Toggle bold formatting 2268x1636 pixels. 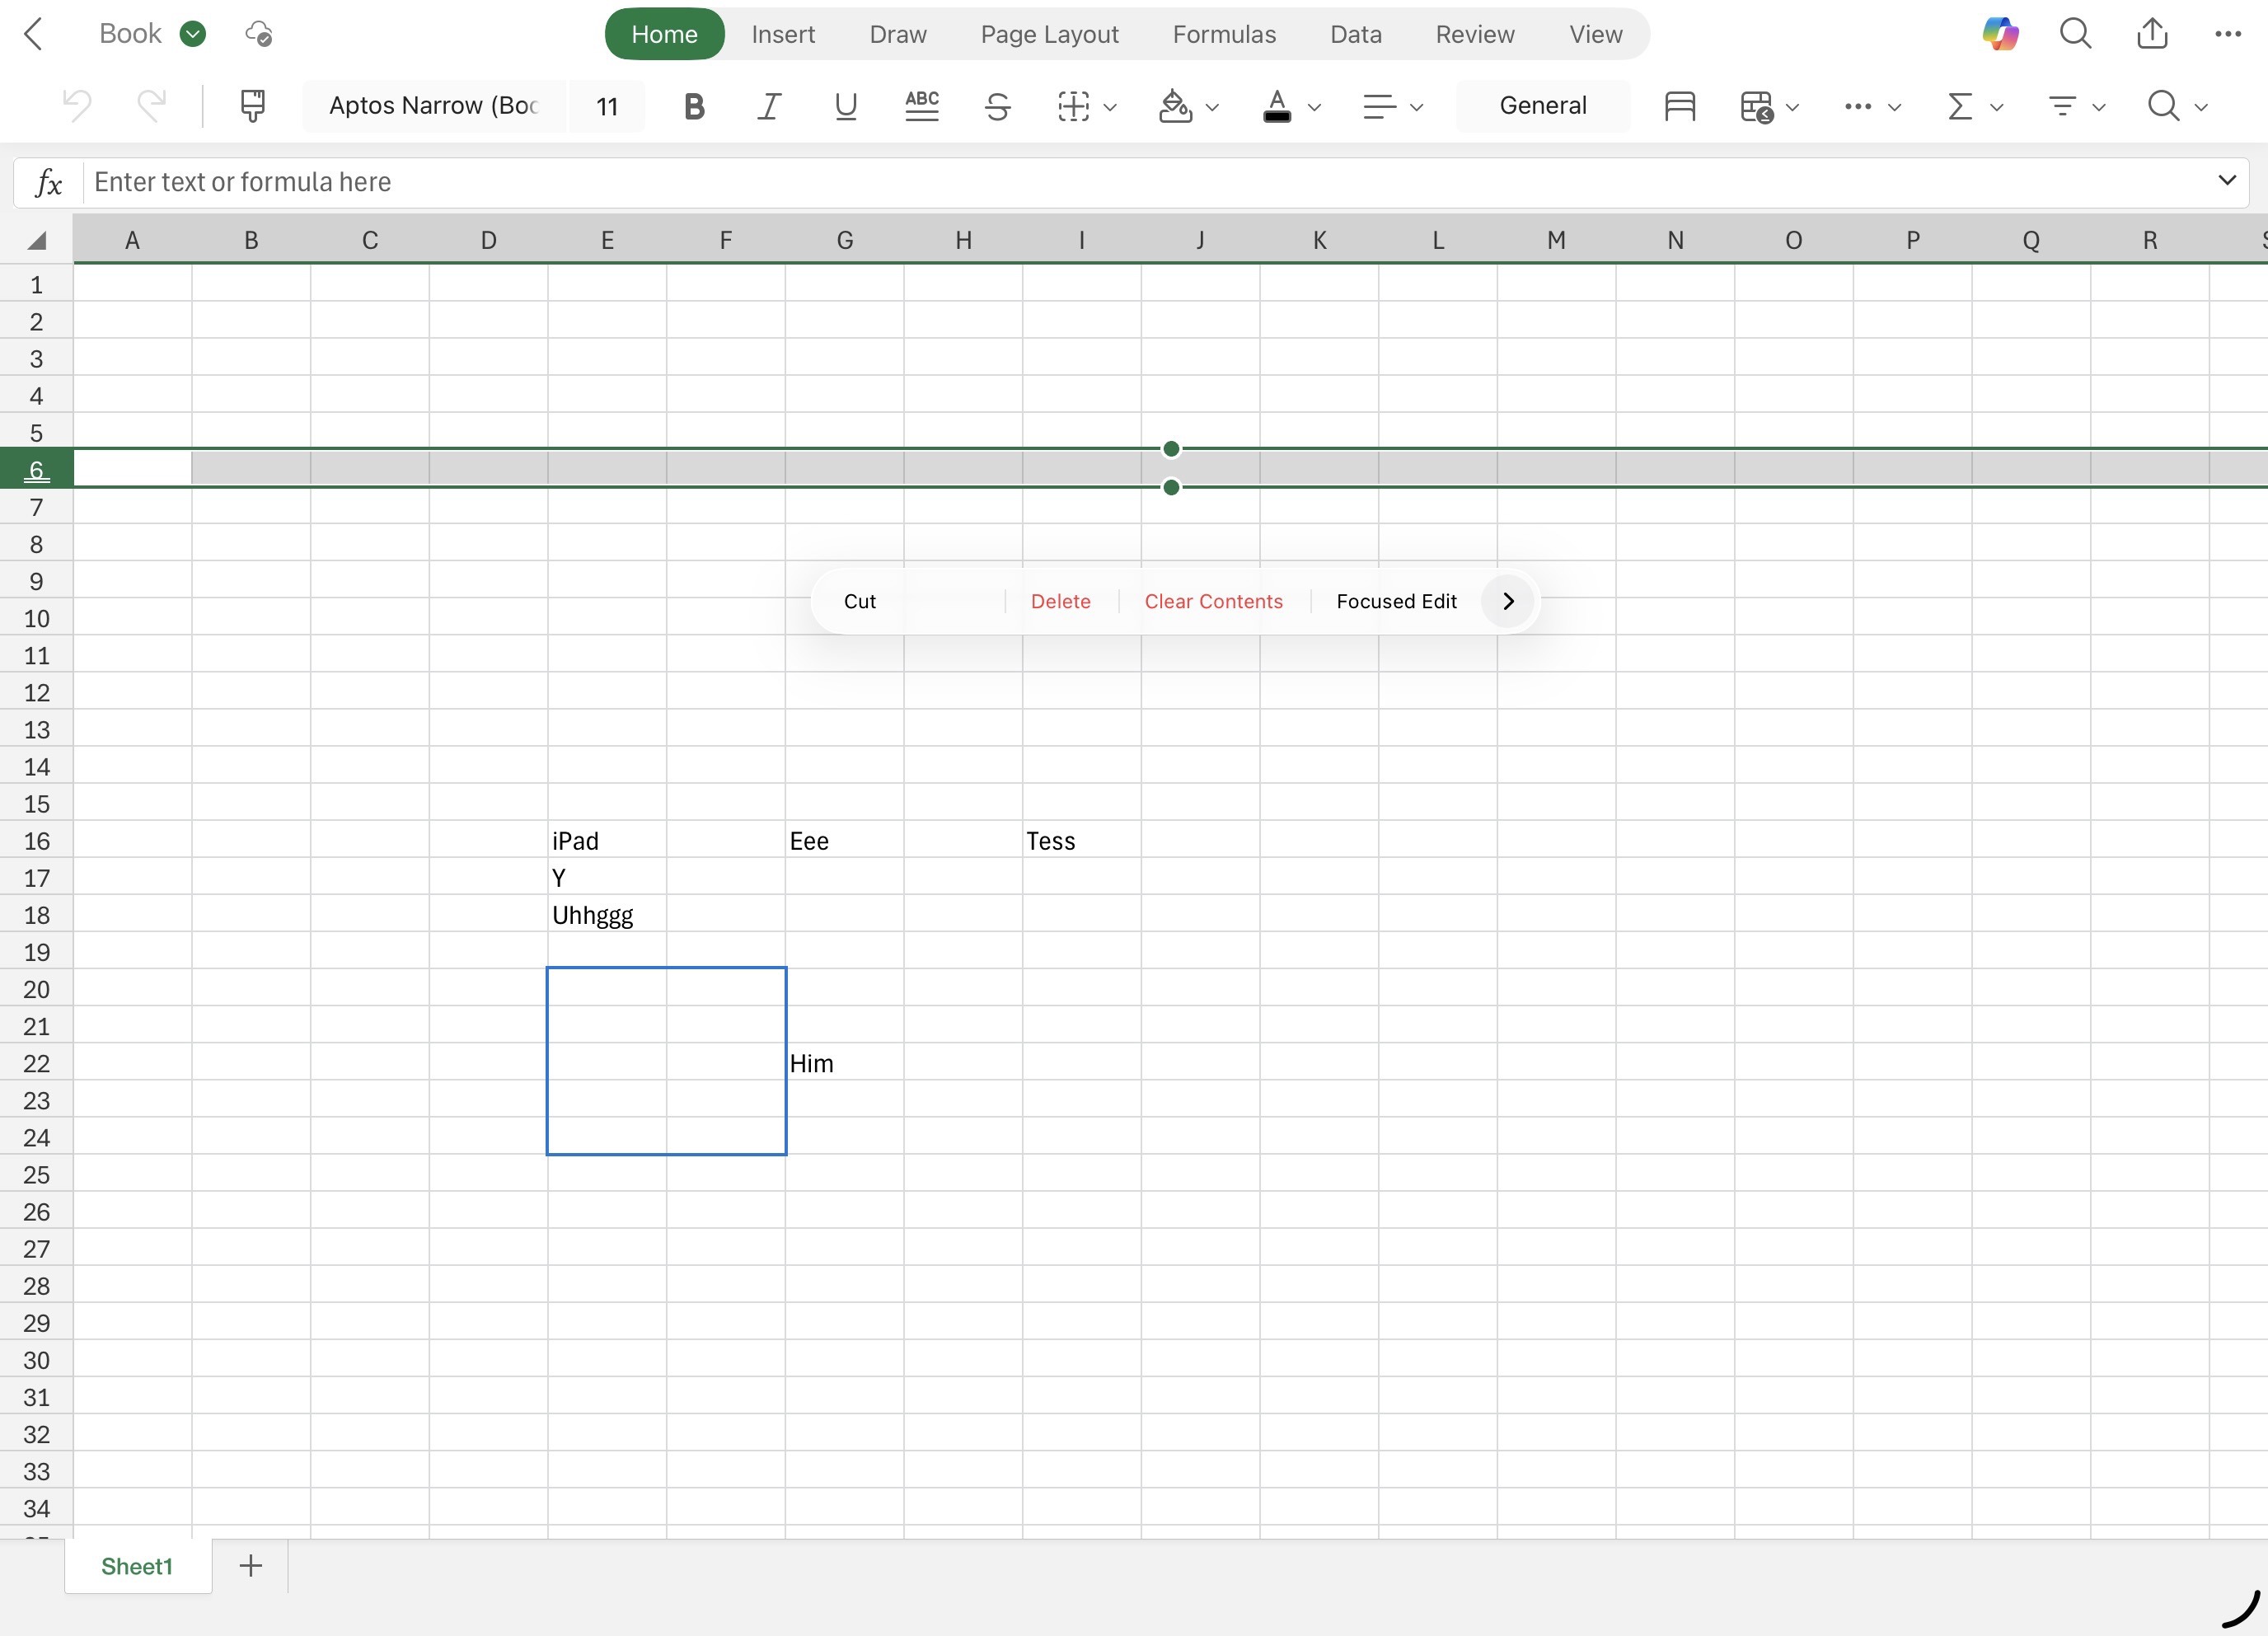coord(693,106)
